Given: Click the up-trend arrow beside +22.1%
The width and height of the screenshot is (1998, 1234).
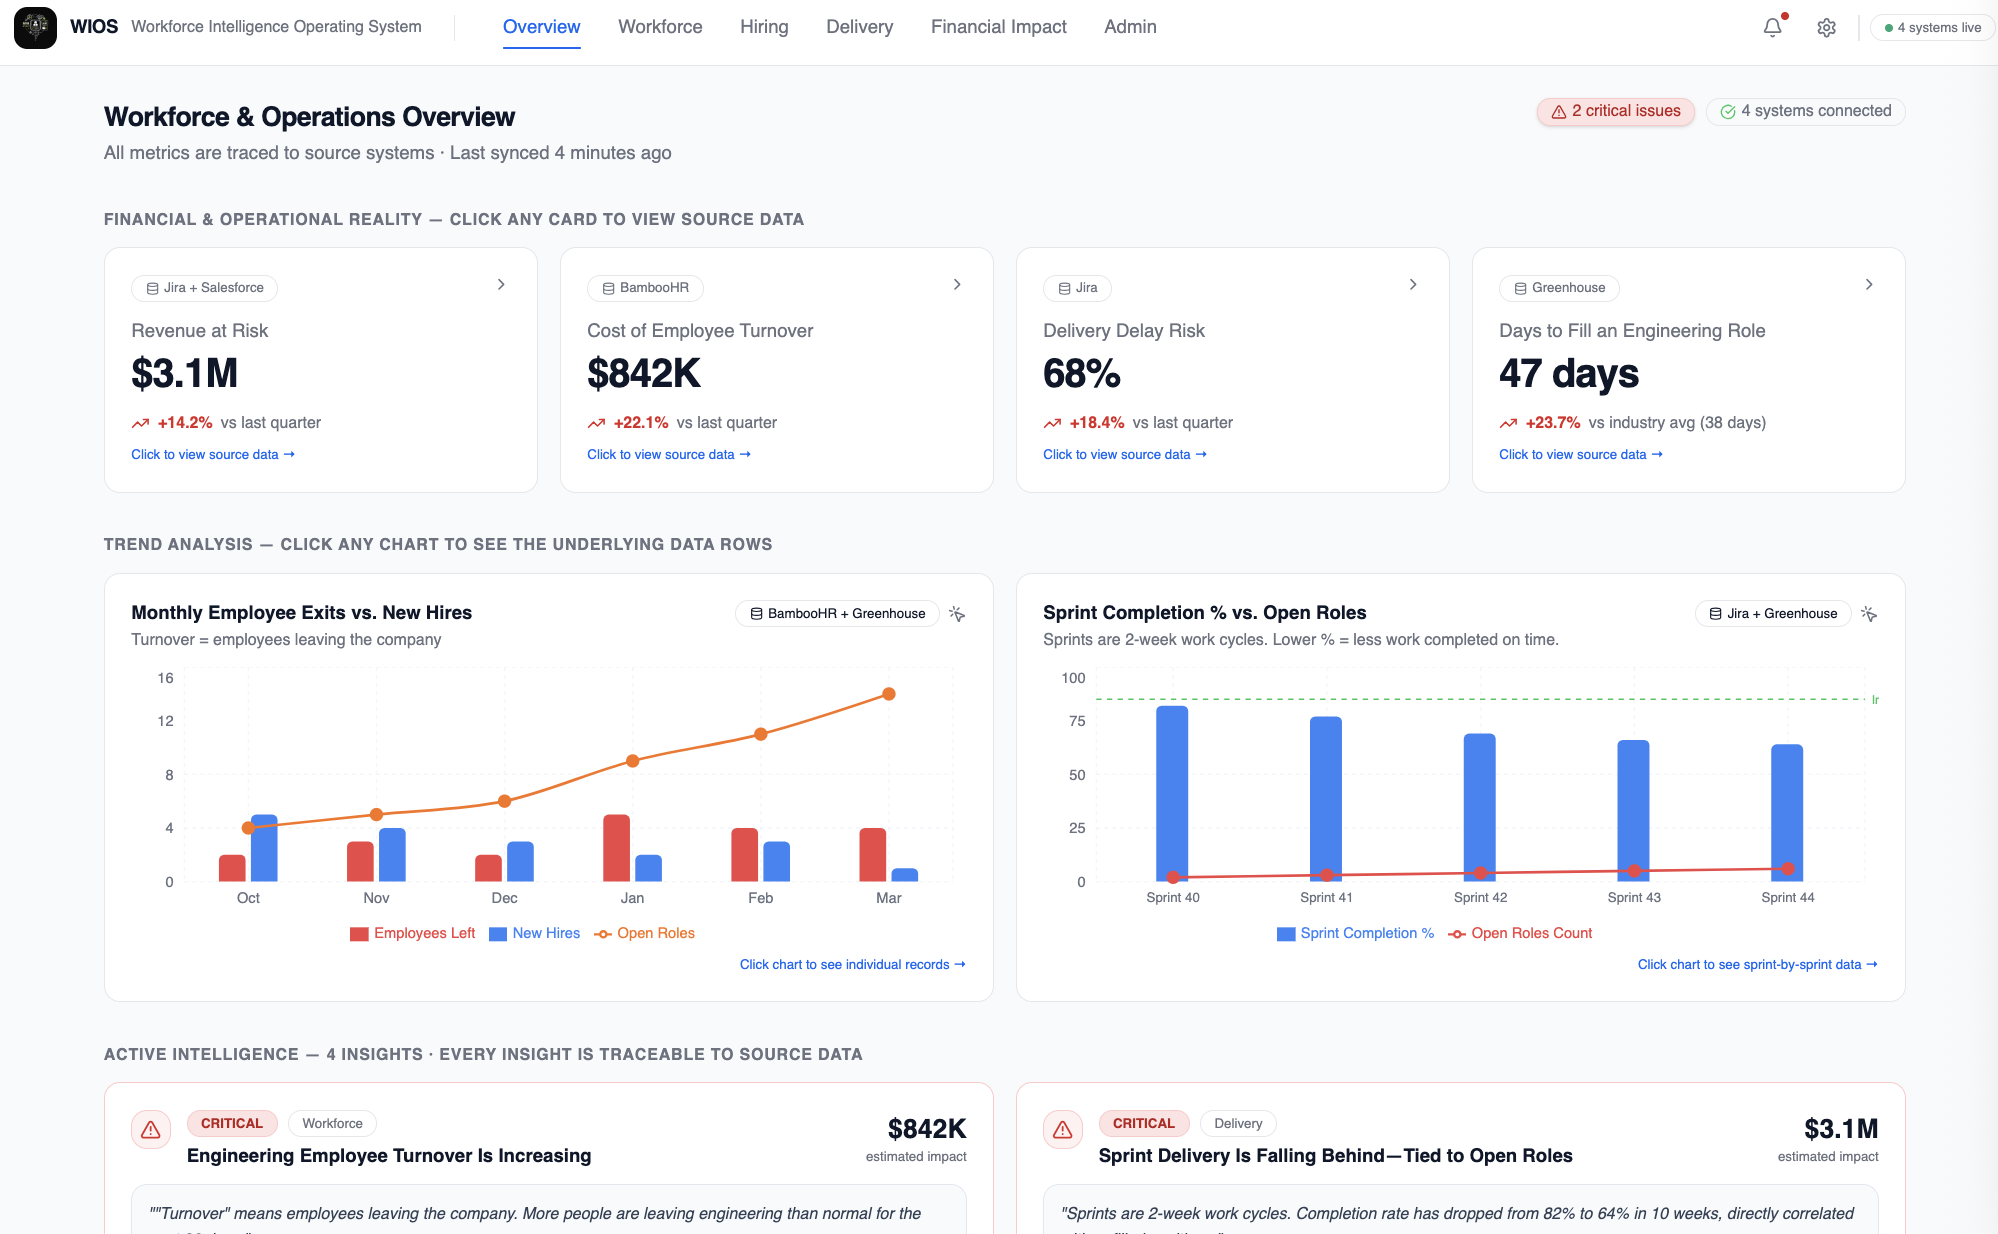Looking at the screenshot, I should click(x=596, y=423).
